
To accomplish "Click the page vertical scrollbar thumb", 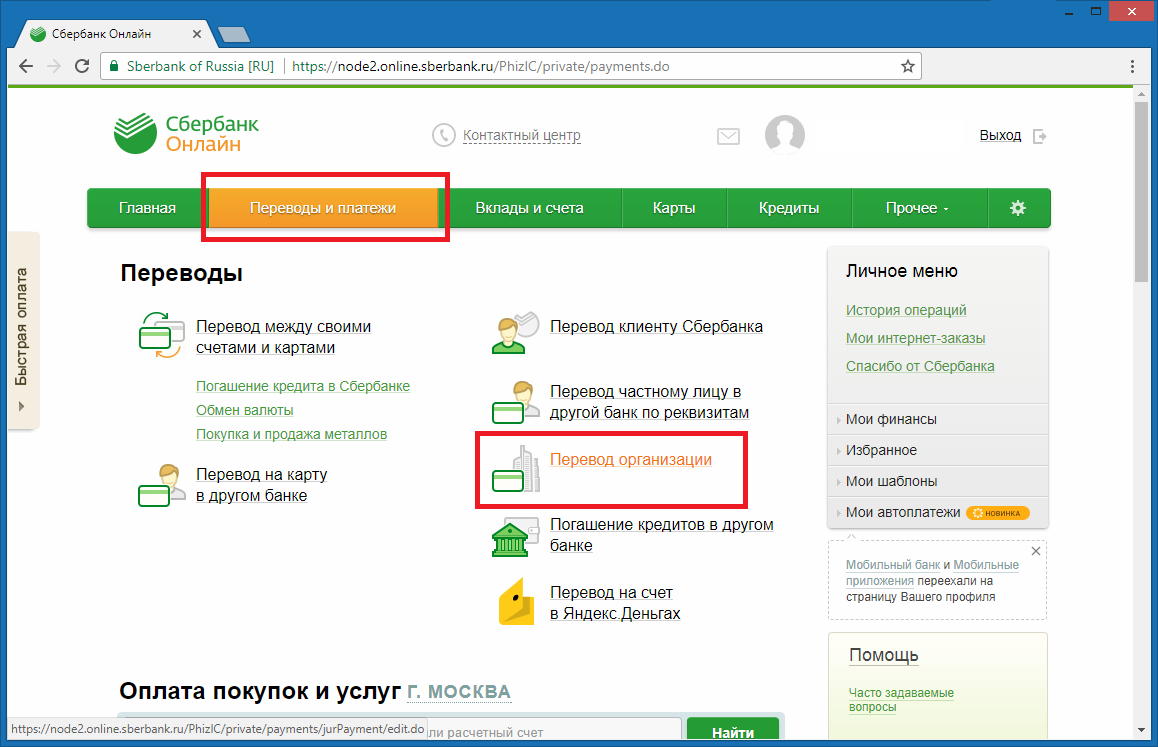I will click(x=1141, y=191).
